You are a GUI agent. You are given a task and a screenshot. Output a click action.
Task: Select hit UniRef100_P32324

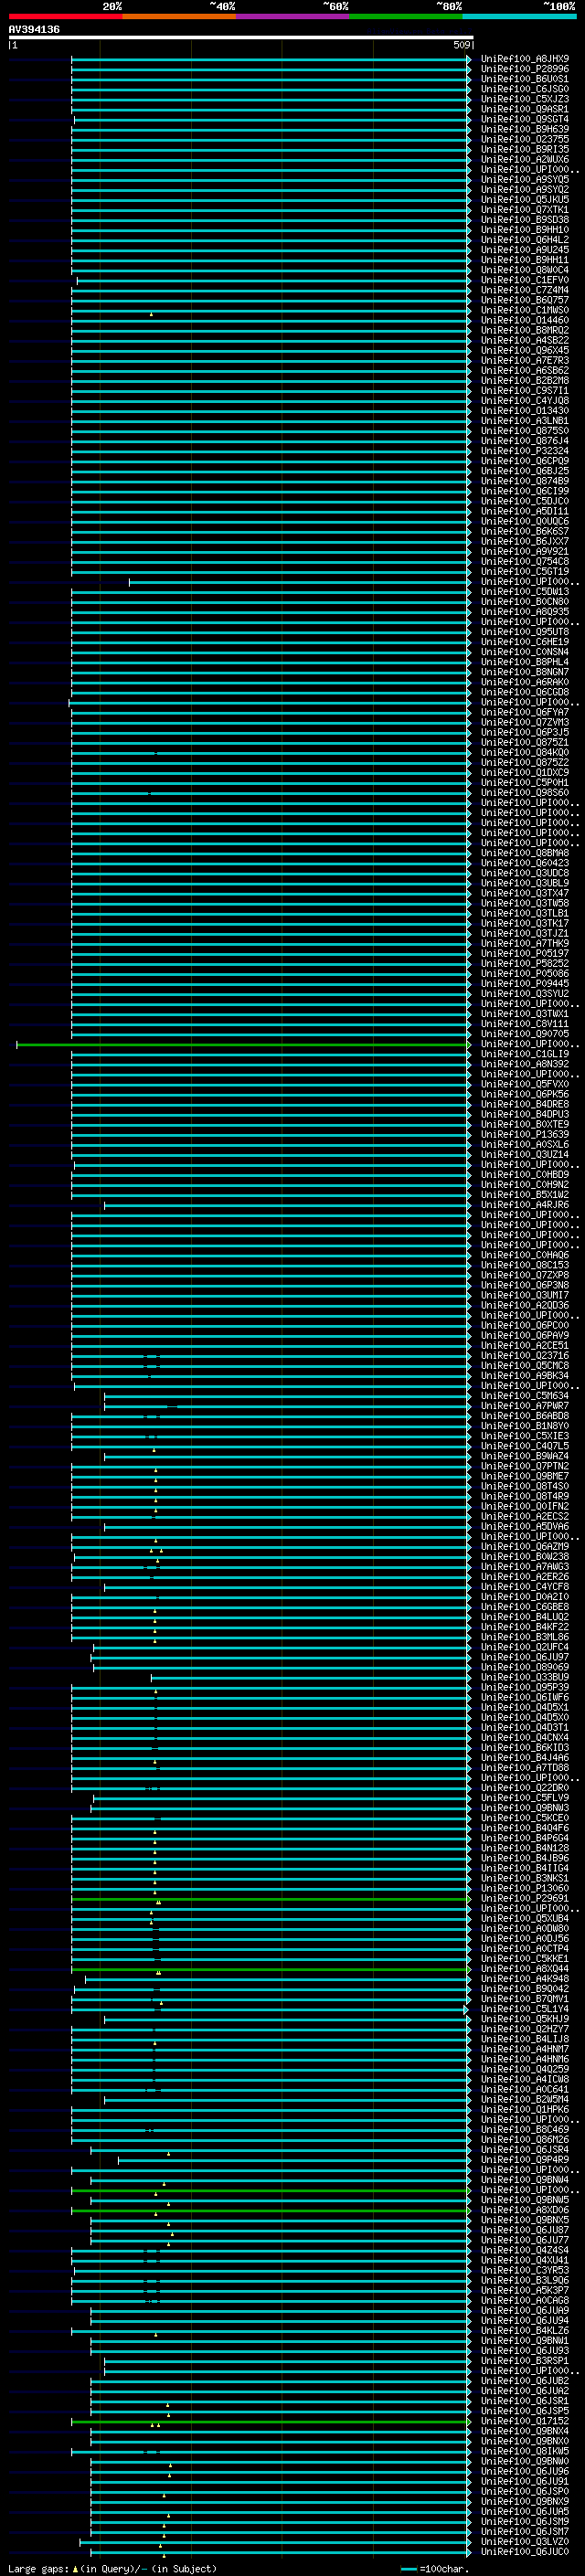coord(524,450)
